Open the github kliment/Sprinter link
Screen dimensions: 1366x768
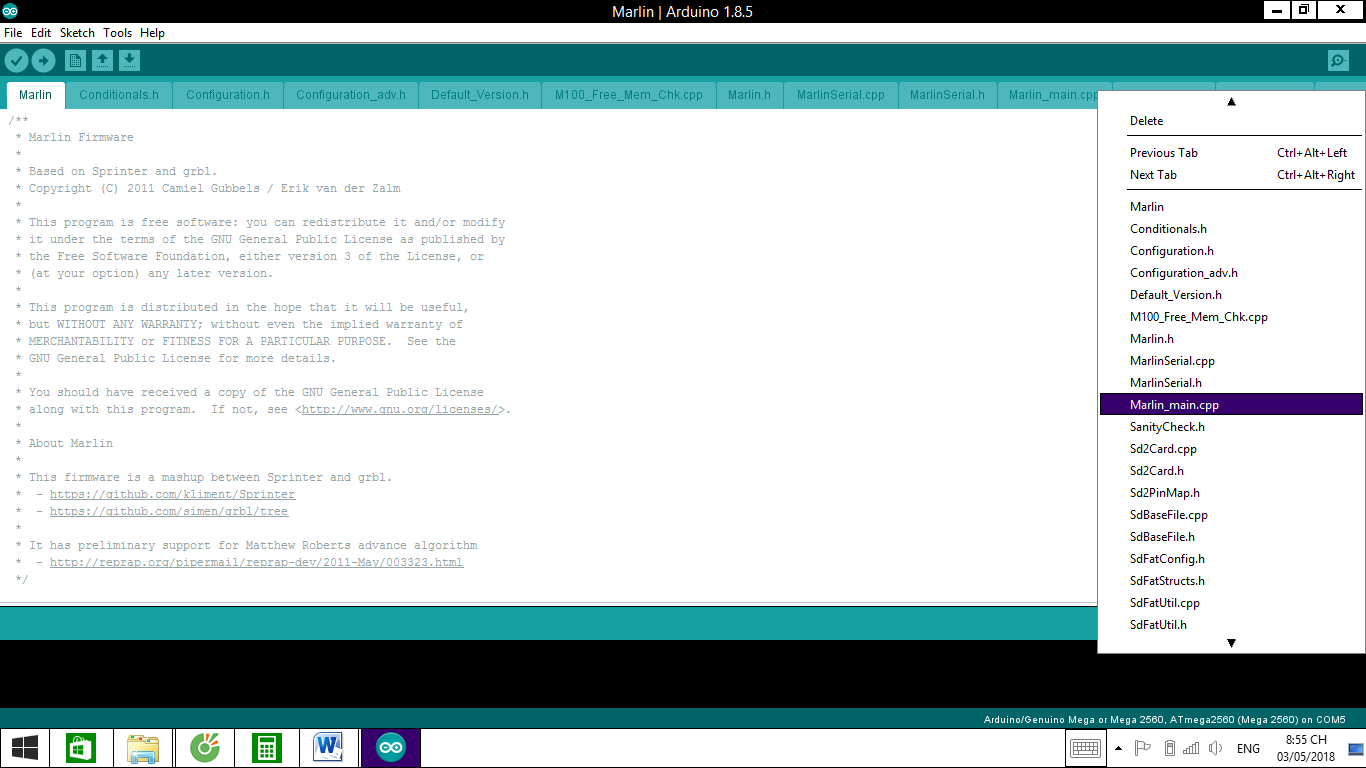172,494
